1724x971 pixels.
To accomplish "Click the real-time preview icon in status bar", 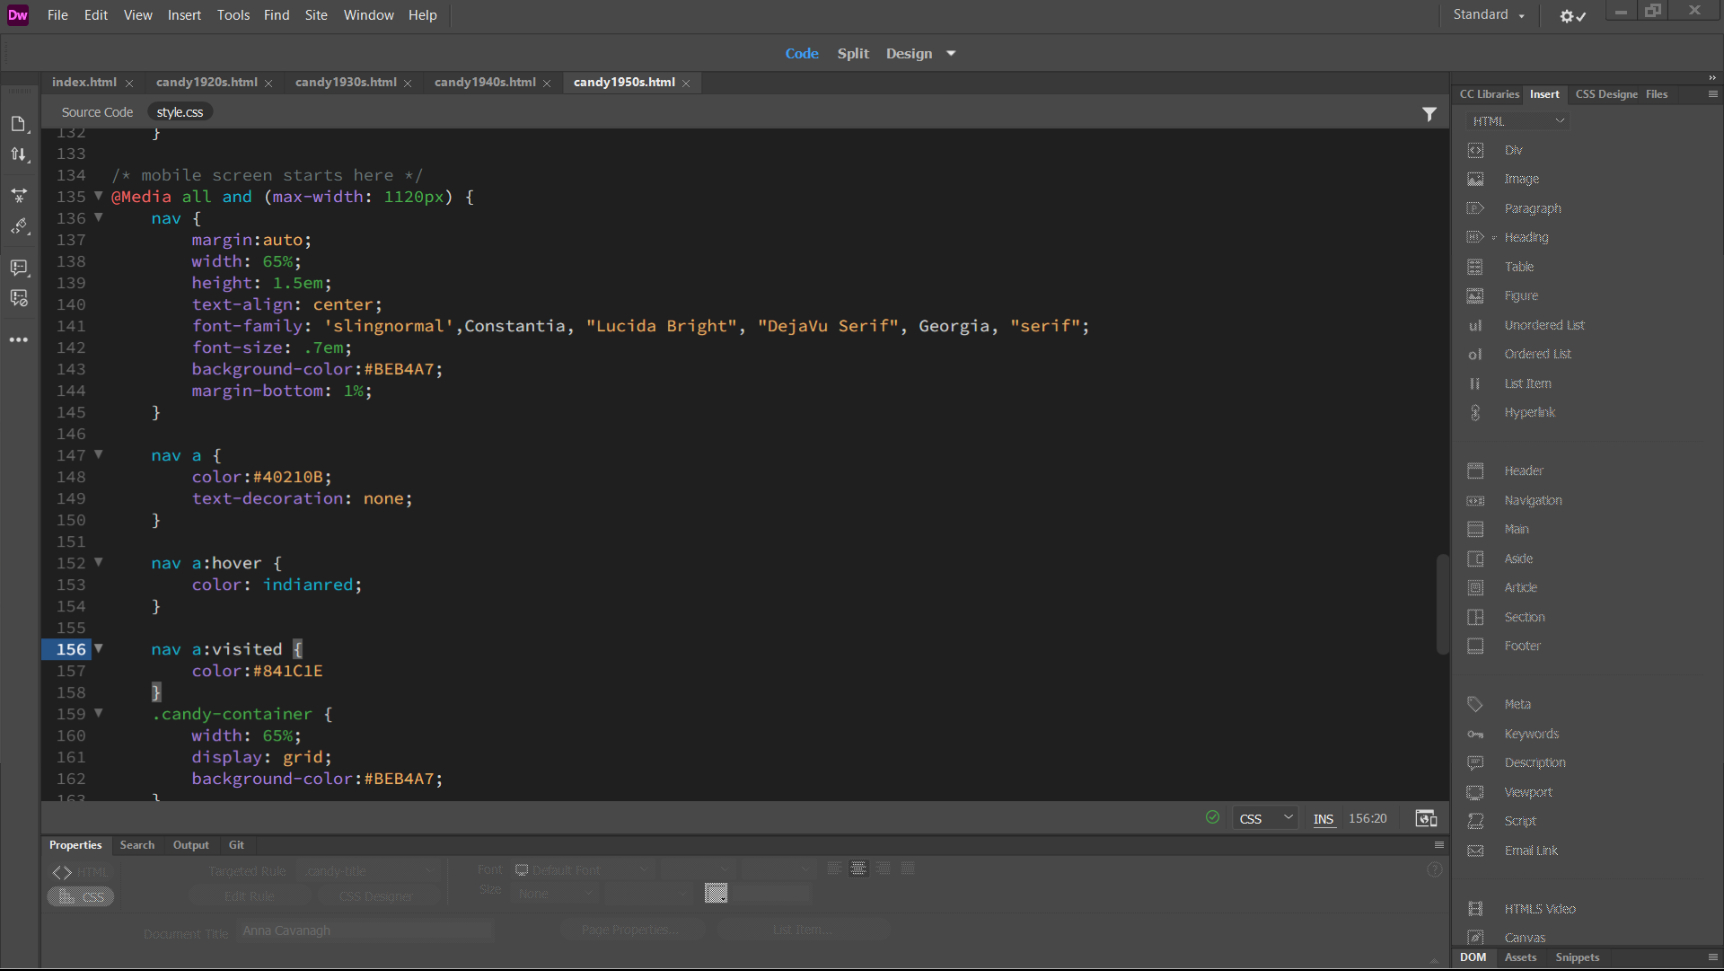I will pyautogui.click(x=1426, y=818).
